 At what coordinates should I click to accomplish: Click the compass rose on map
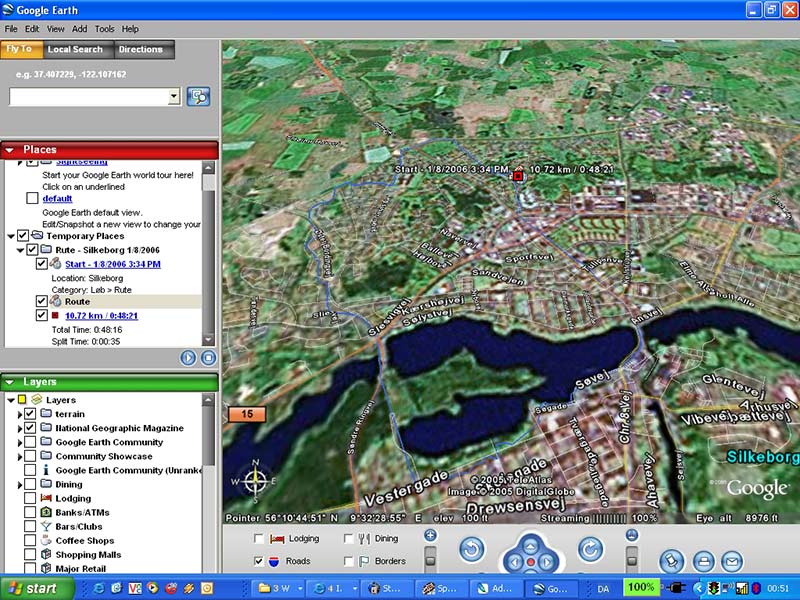(x=256, y=481)
